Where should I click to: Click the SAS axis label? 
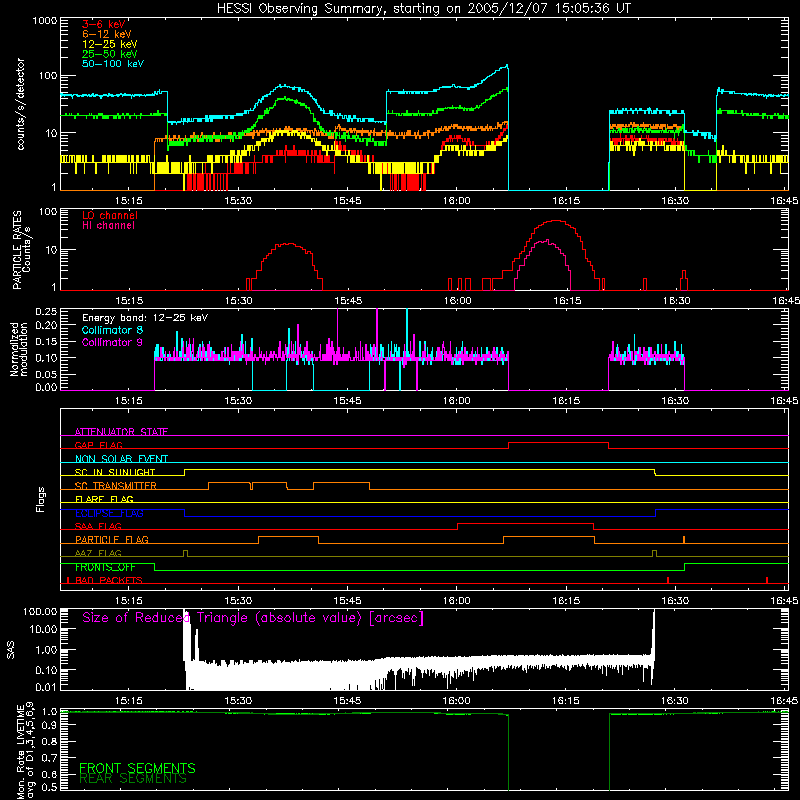coord(11,649)
